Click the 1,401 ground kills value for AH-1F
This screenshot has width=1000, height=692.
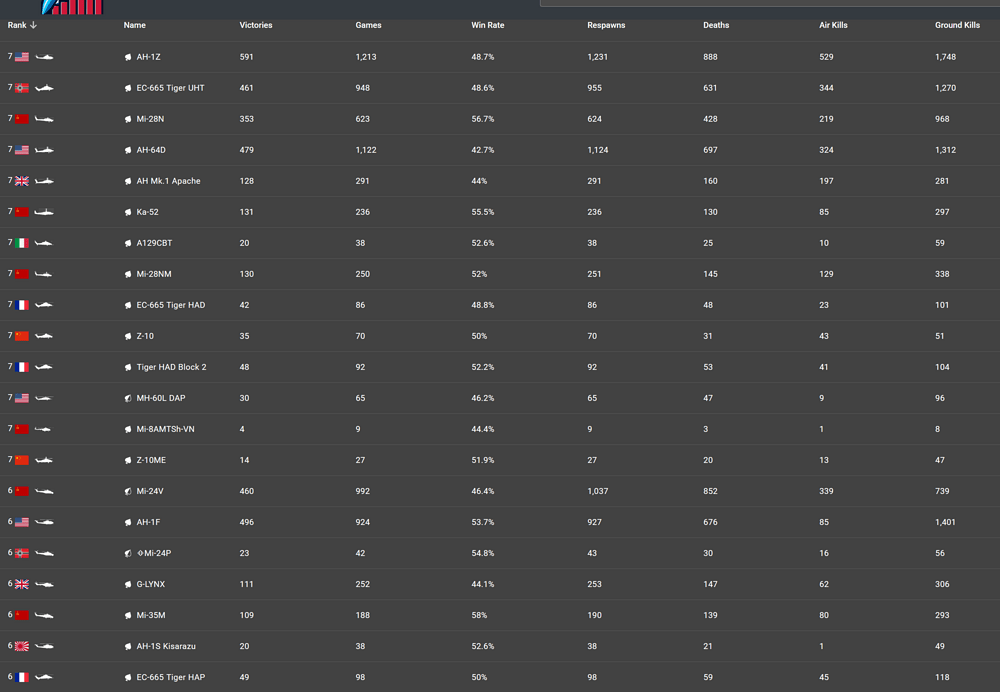945,522
